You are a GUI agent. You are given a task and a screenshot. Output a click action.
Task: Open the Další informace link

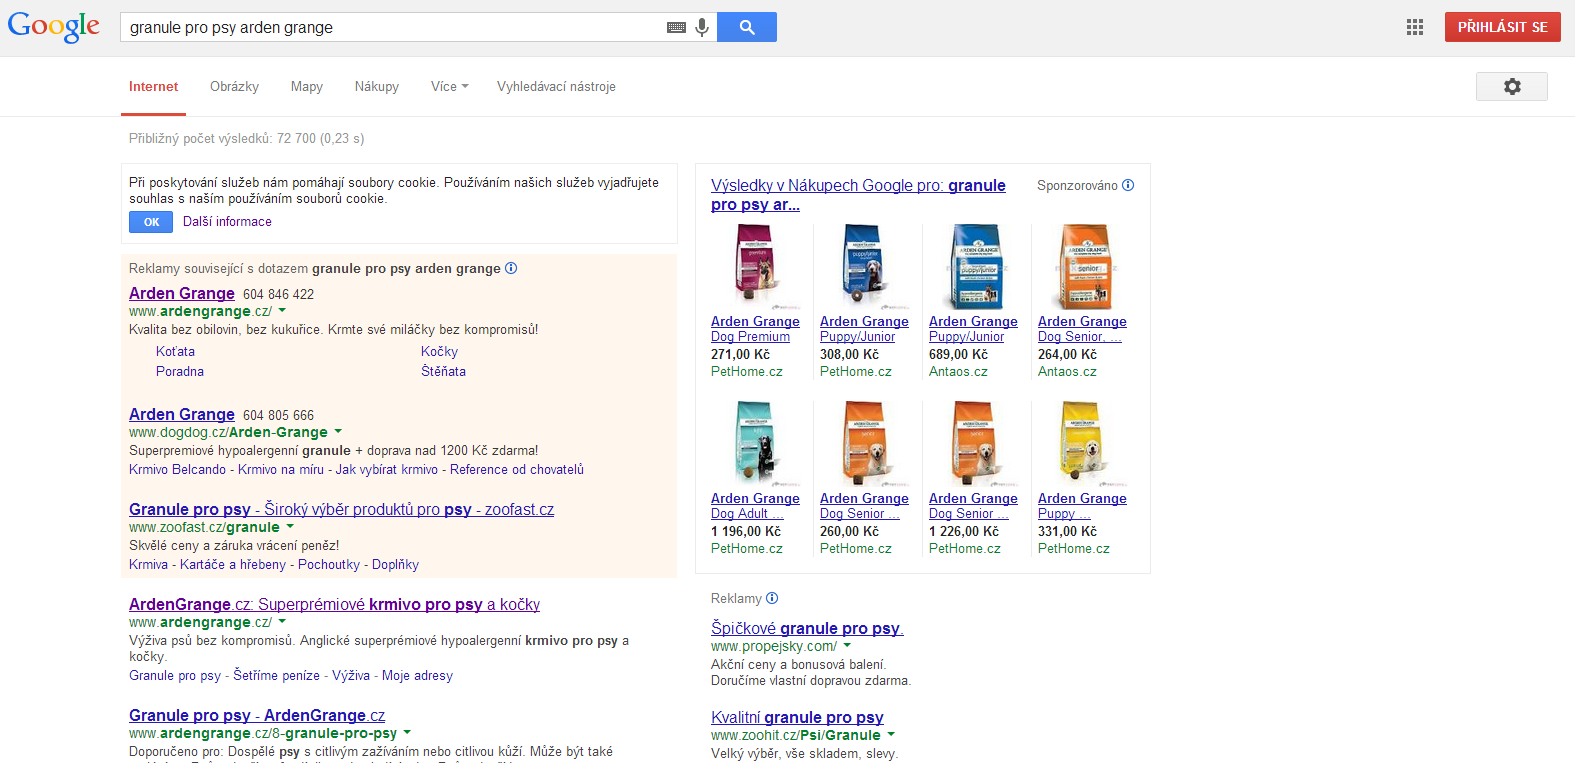[227, 222]
